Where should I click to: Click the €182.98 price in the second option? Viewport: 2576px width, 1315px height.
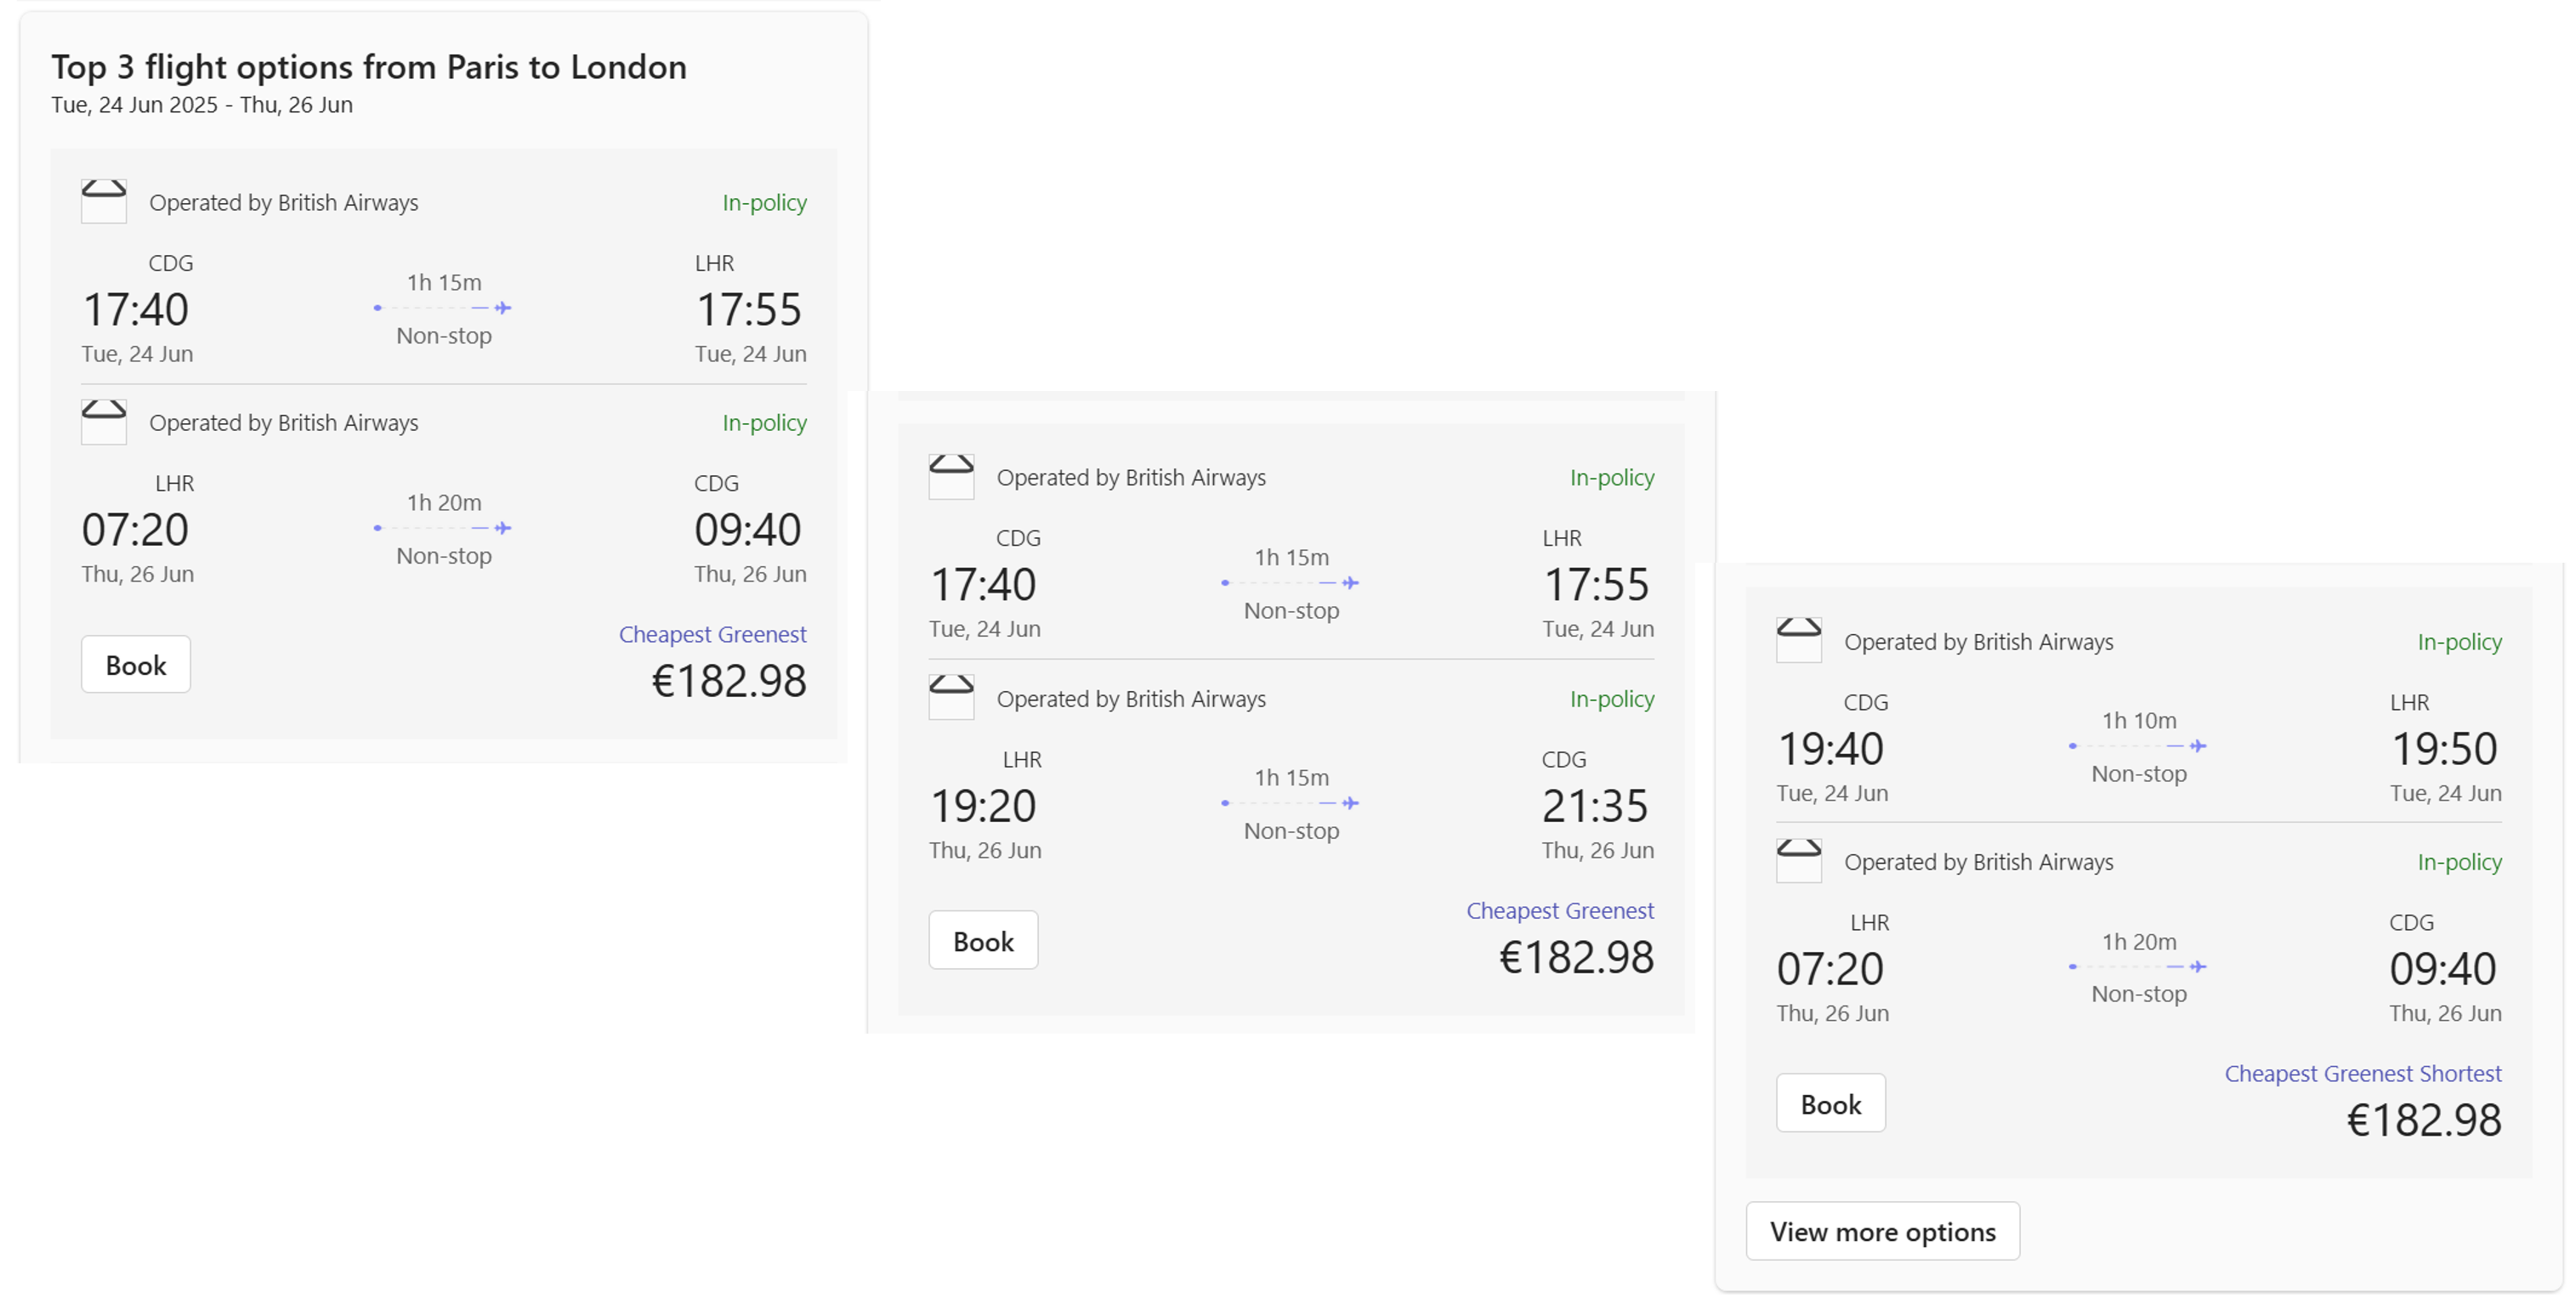point(1576,958)
